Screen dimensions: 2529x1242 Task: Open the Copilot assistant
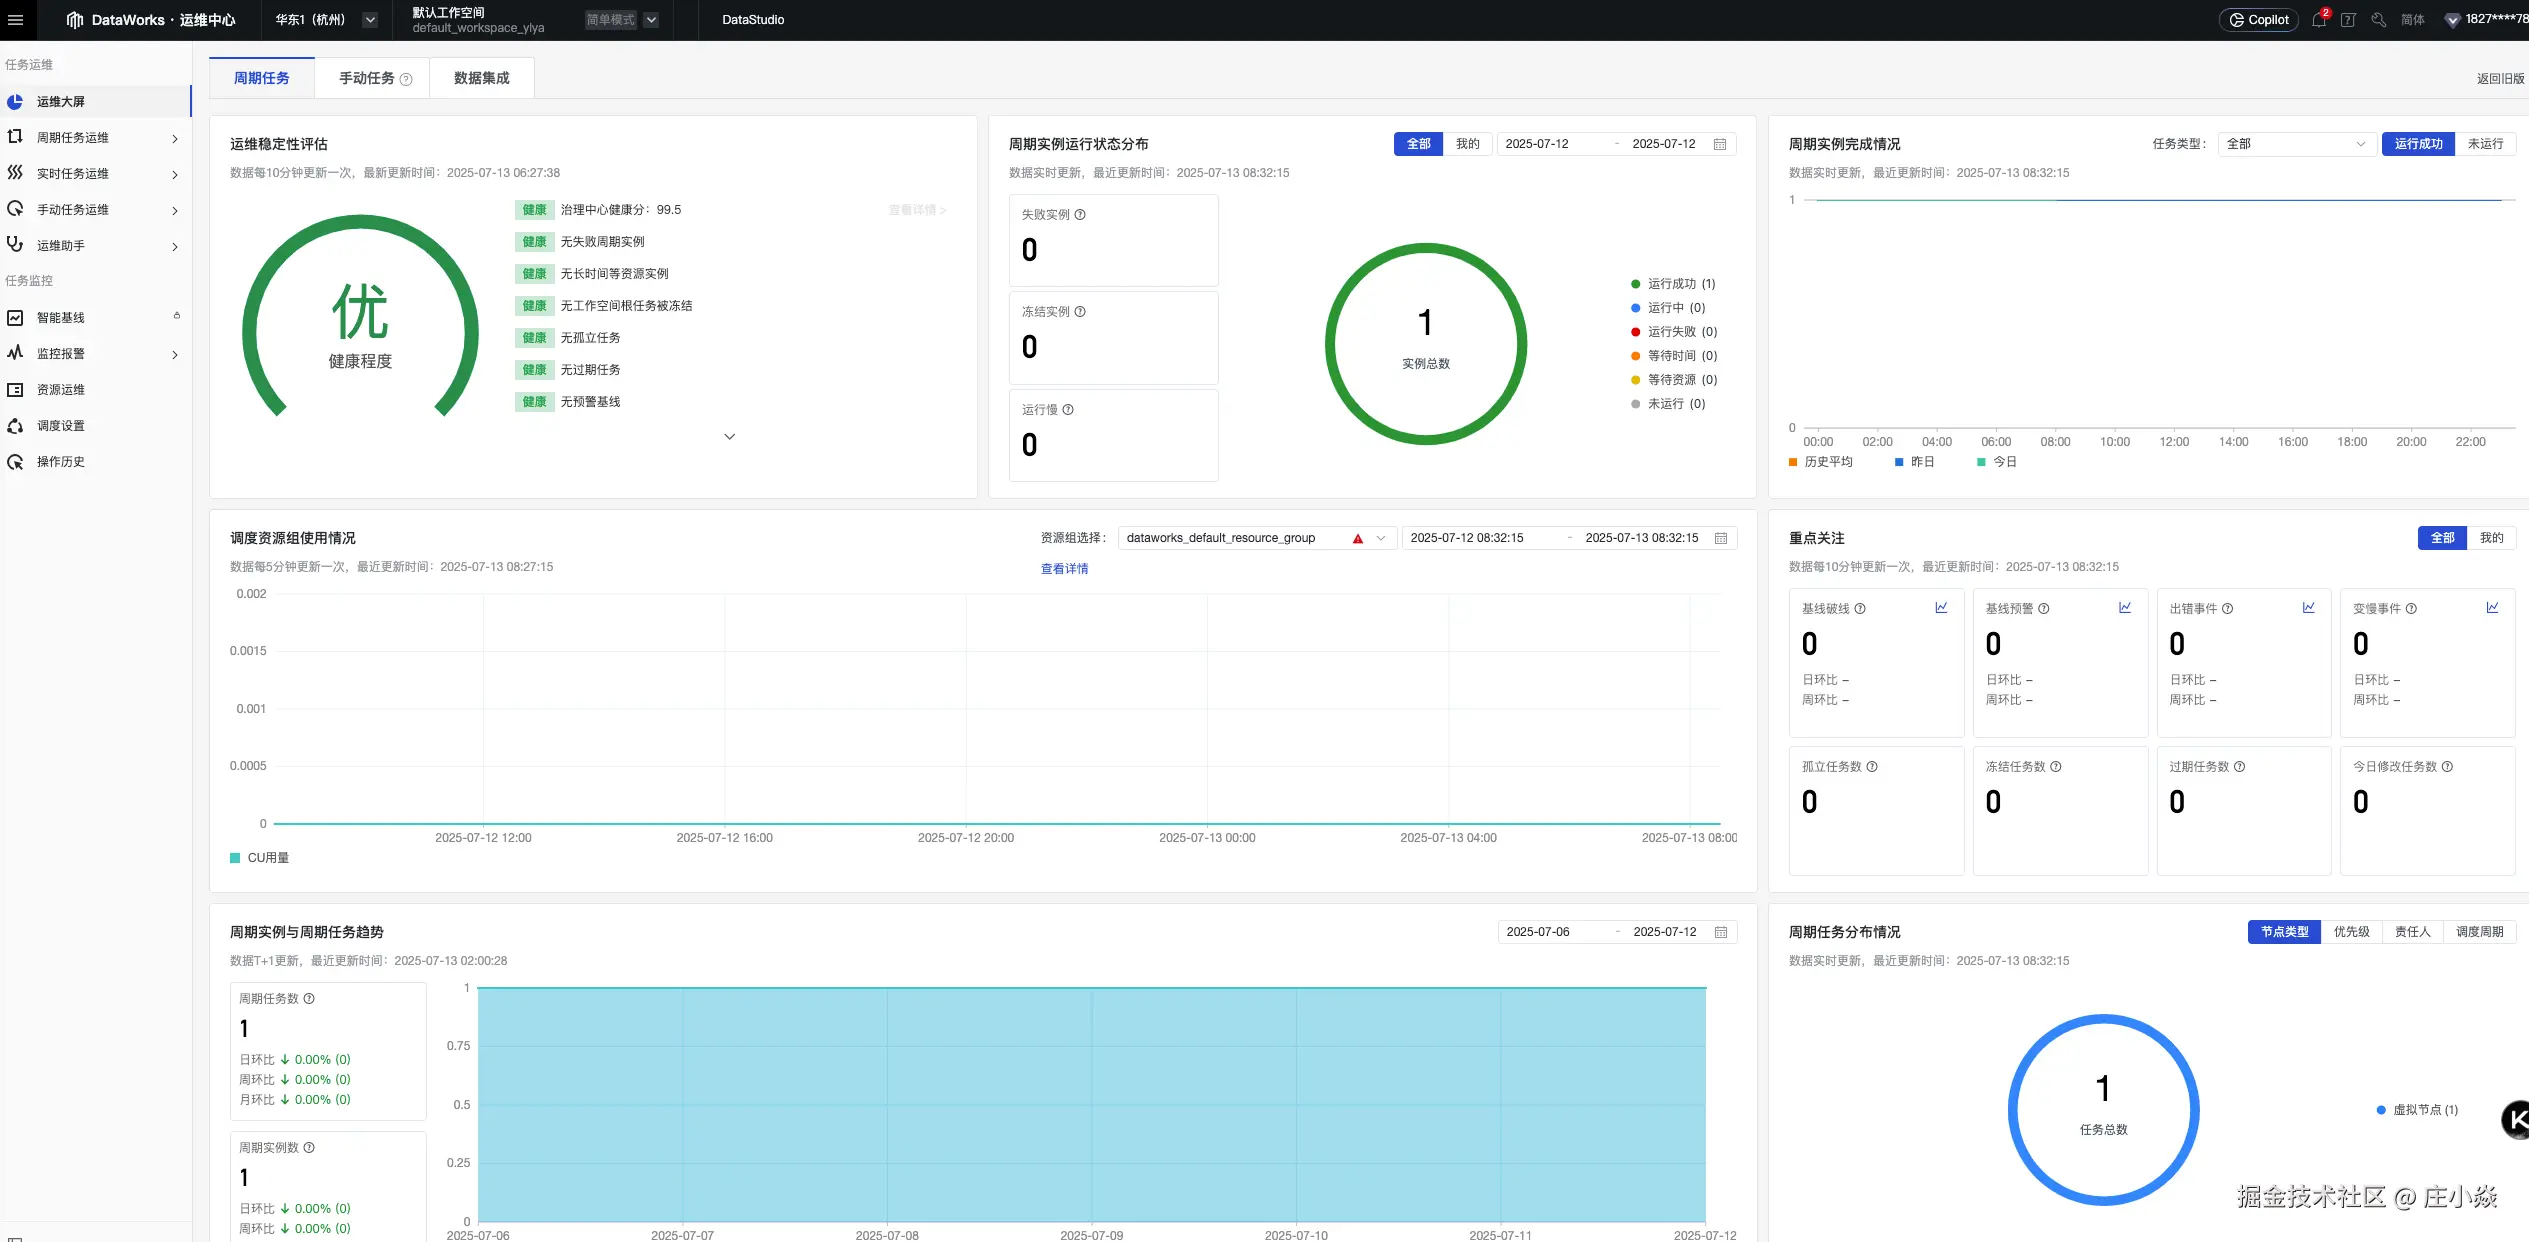(2259, 20)
